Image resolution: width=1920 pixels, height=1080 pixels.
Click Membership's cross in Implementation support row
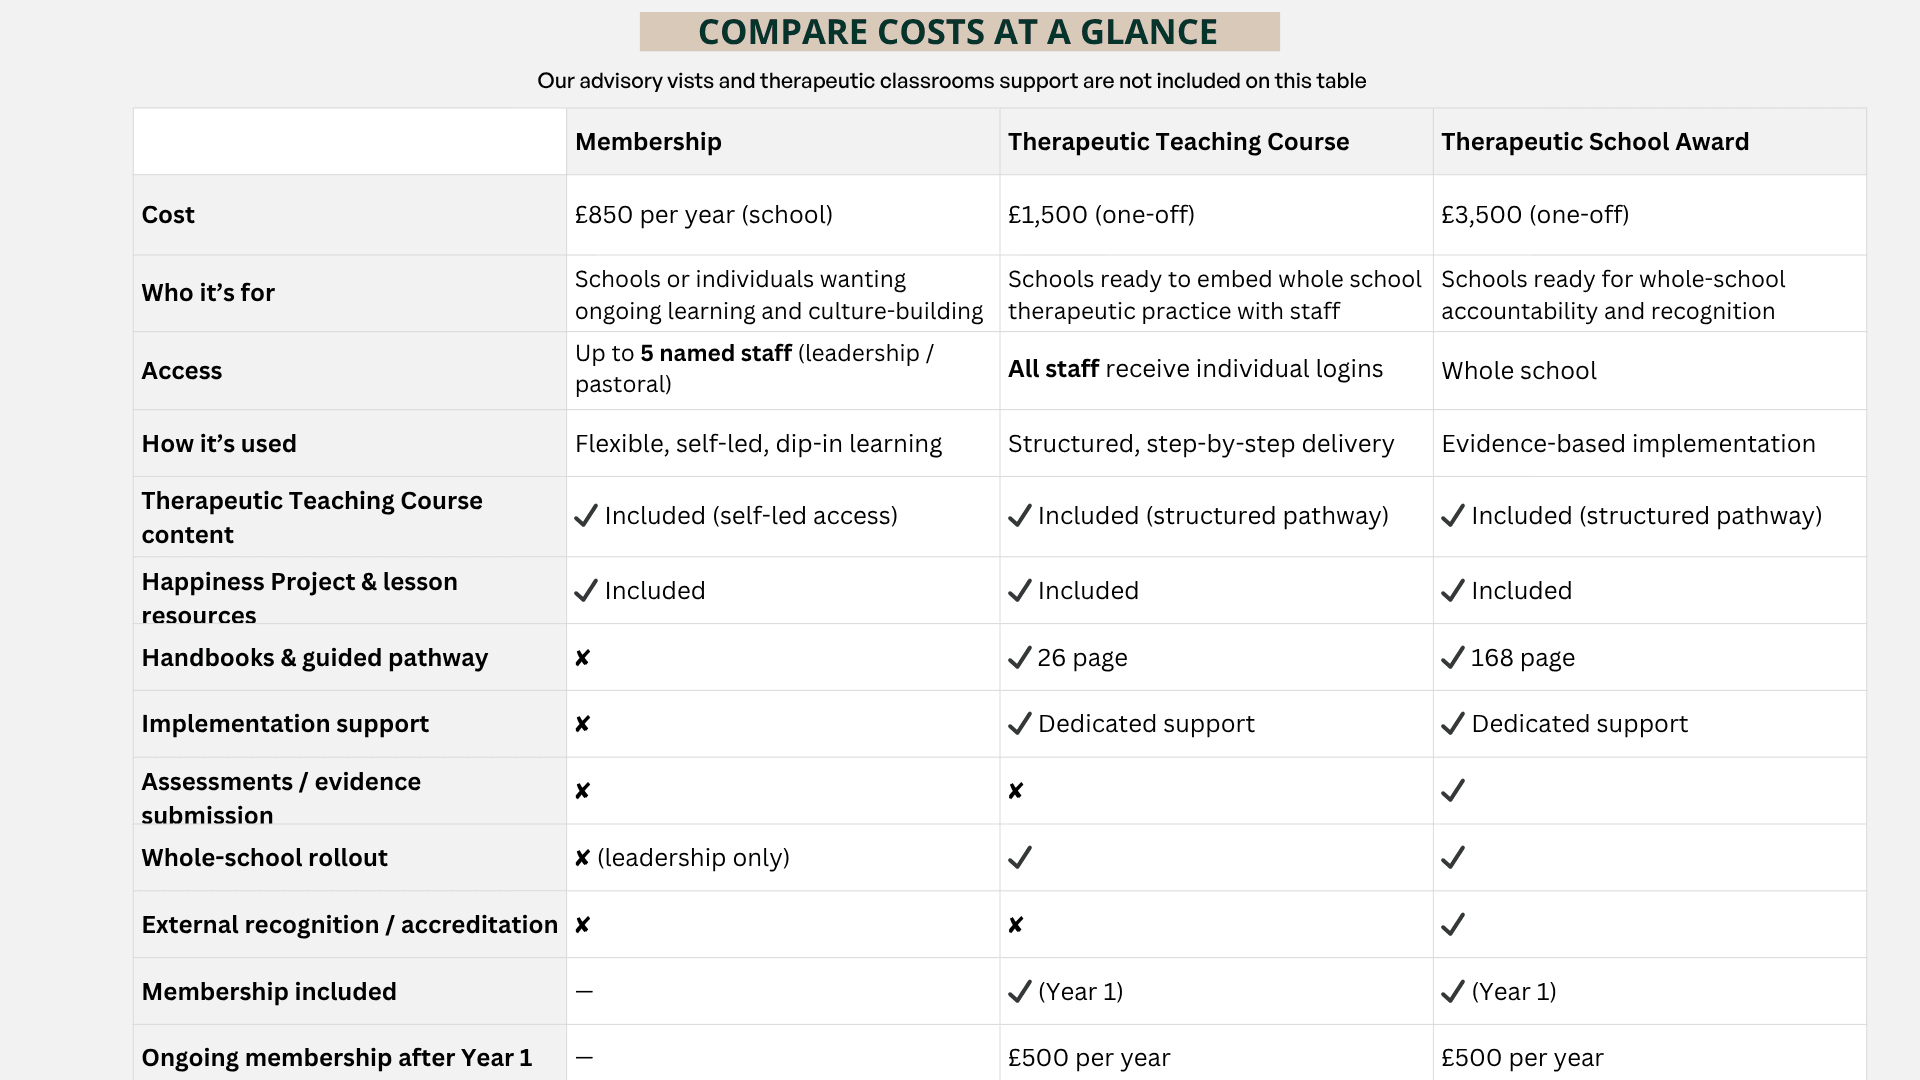[583, 724]
